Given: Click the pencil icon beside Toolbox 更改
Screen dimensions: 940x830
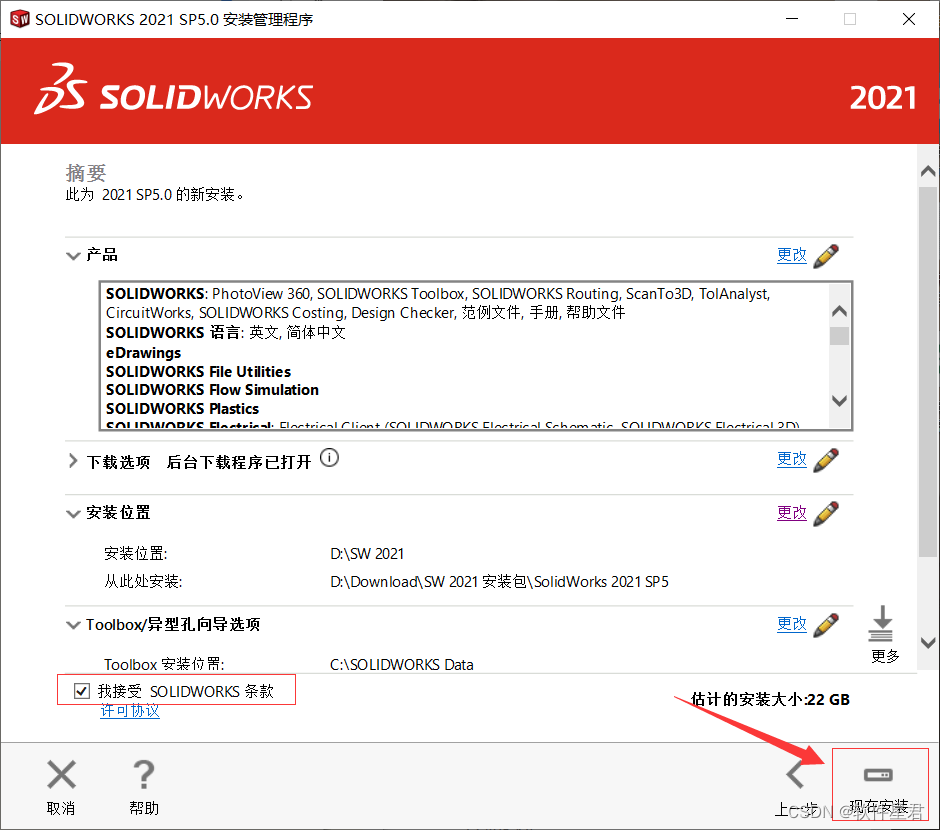Looking at the screenshot, I should click(x=826, y=625).
